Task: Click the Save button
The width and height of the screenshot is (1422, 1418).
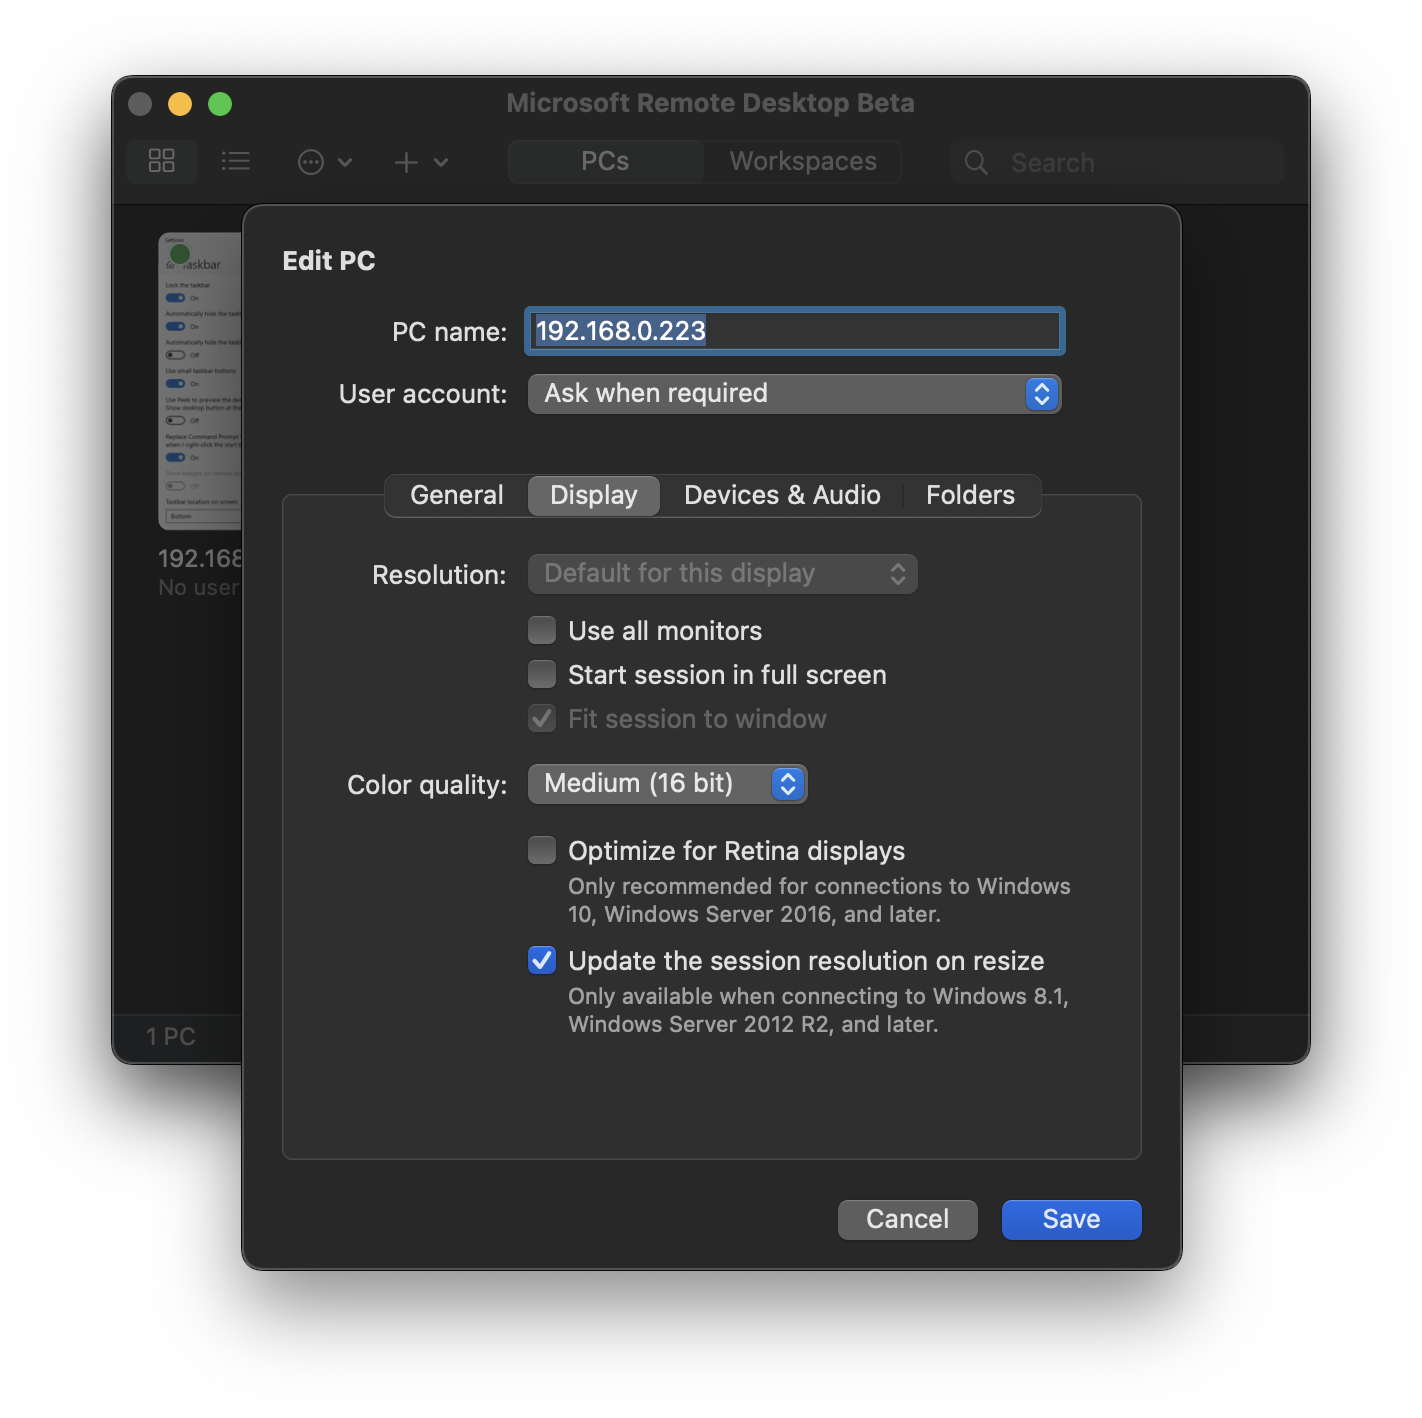Action: coord(1072,1219)
